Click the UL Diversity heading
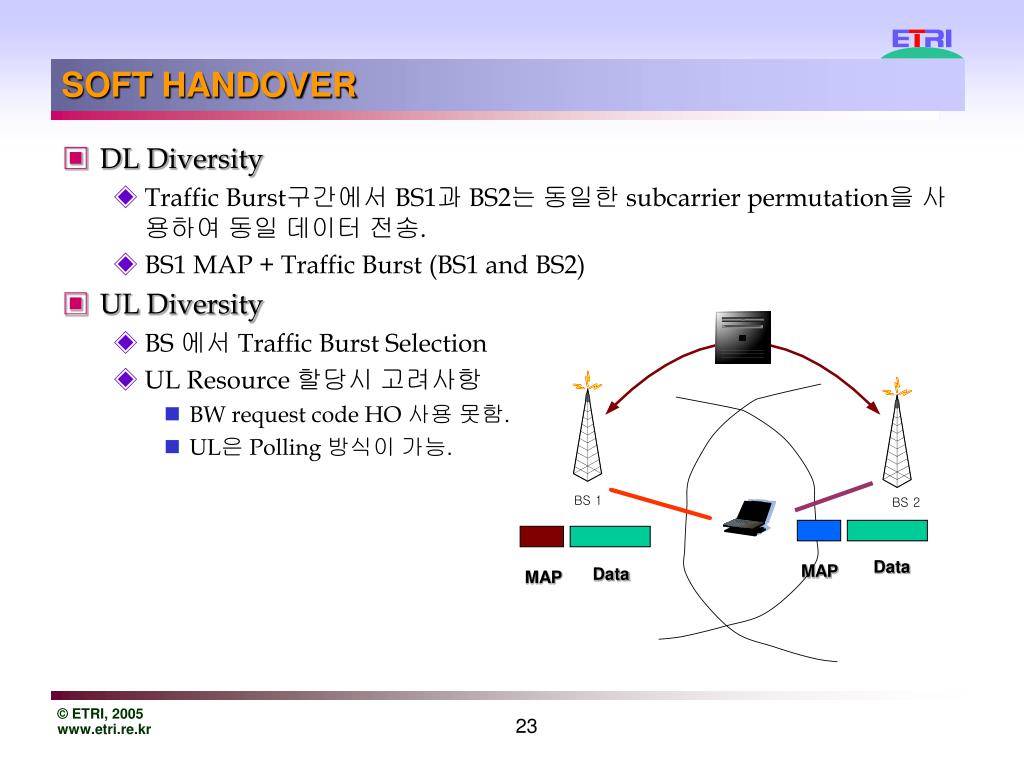Viewport: 1024px width, 768px height. [x=182, y=304]
